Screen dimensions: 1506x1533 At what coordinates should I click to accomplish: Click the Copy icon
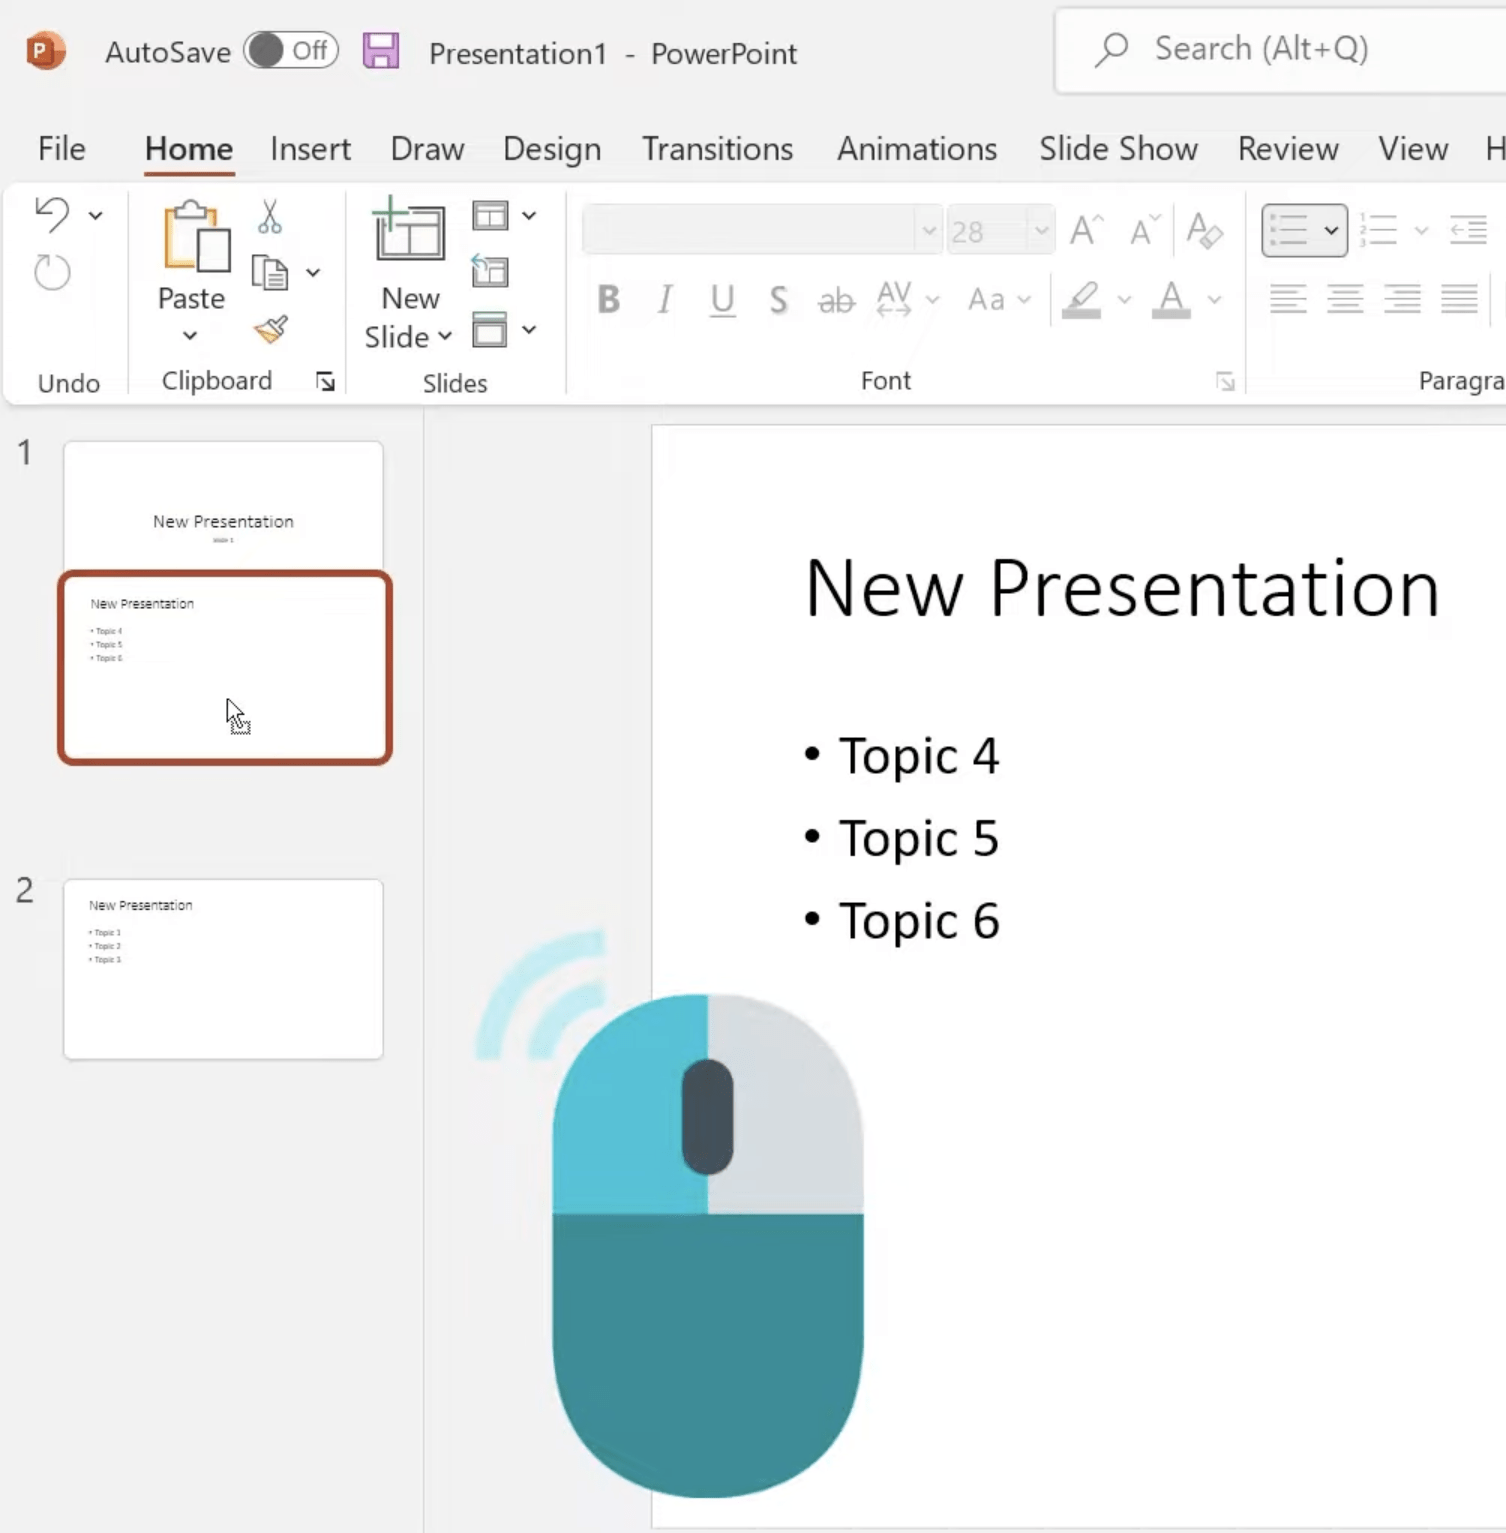pyautogui.click(x=270, y=272)
